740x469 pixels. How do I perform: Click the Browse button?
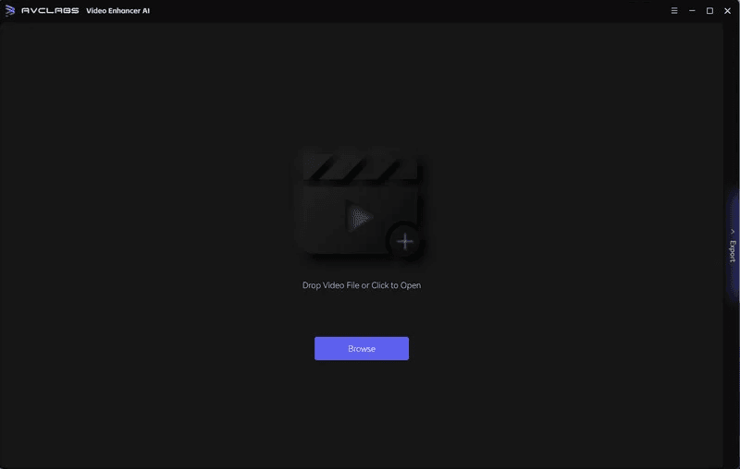(362, 349)
